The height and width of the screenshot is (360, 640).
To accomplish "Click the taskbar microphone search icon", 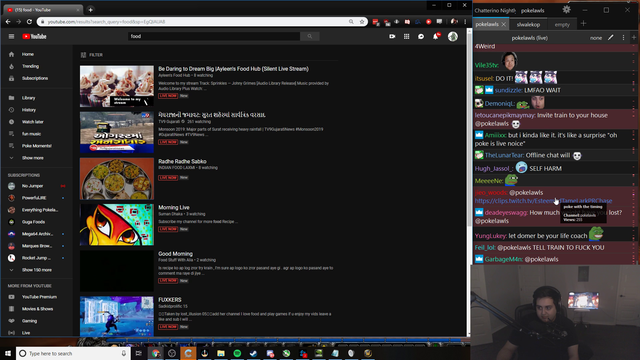I will point(124,353).
